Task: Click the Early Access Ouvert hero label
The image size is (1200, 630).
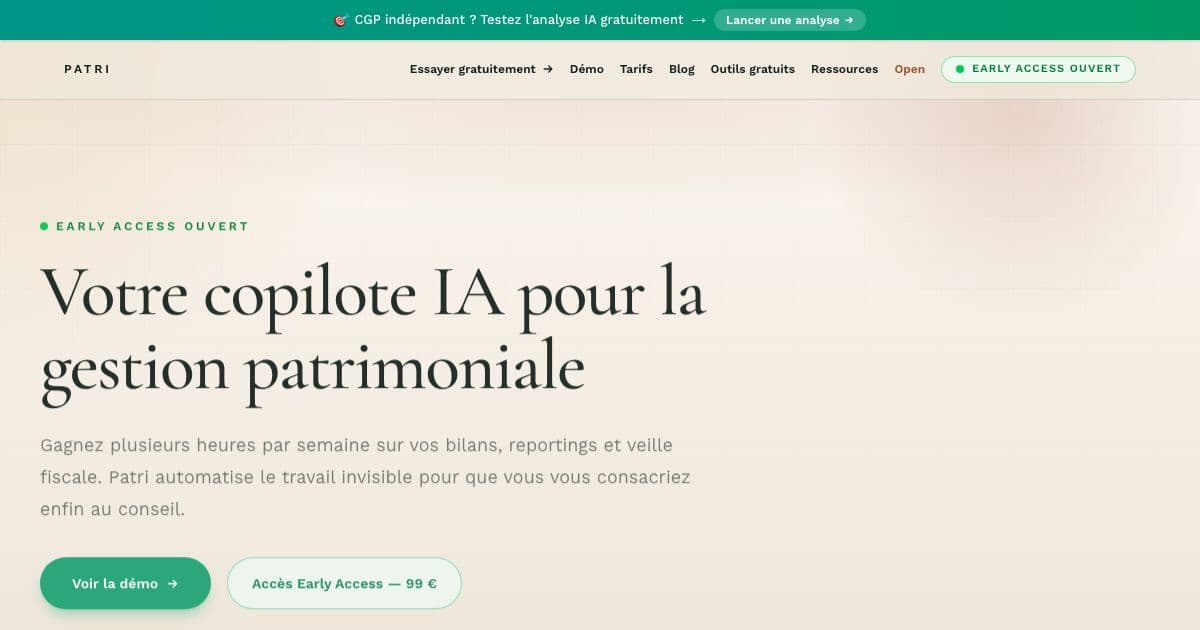Action: pyautogui.click(x=144, y=226)
